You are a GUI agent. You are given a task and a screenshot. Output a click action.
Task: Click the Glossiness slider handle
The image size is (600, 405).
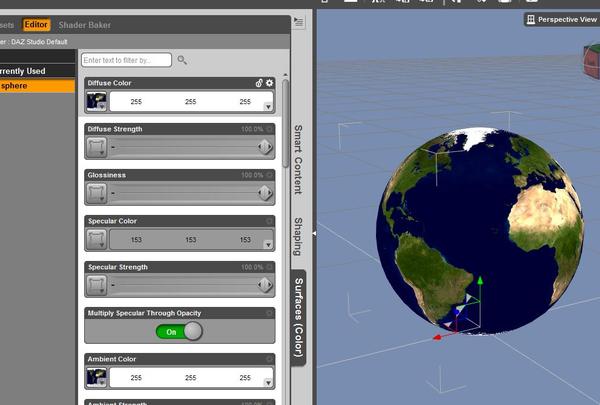point(265,193)
